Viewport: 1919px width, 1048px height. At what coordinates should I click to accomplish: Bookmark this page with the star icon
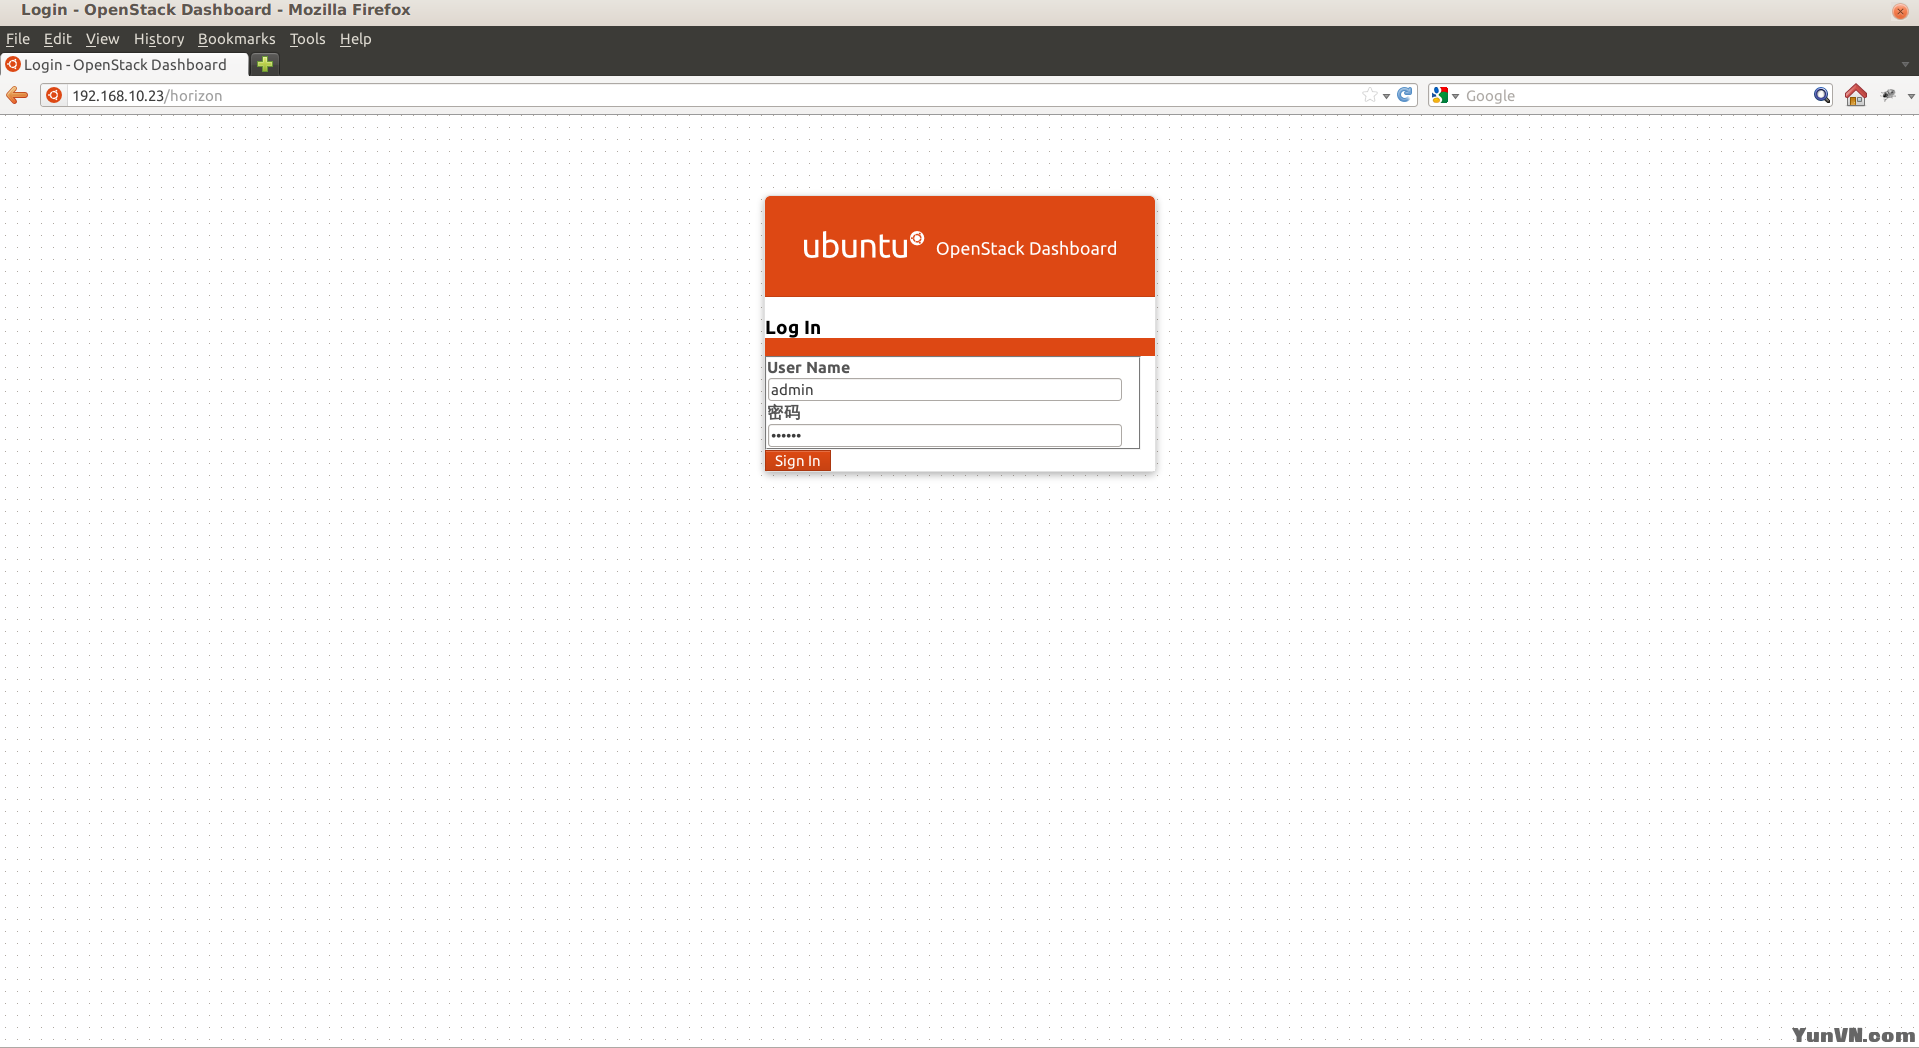(x=1369, y=95)
